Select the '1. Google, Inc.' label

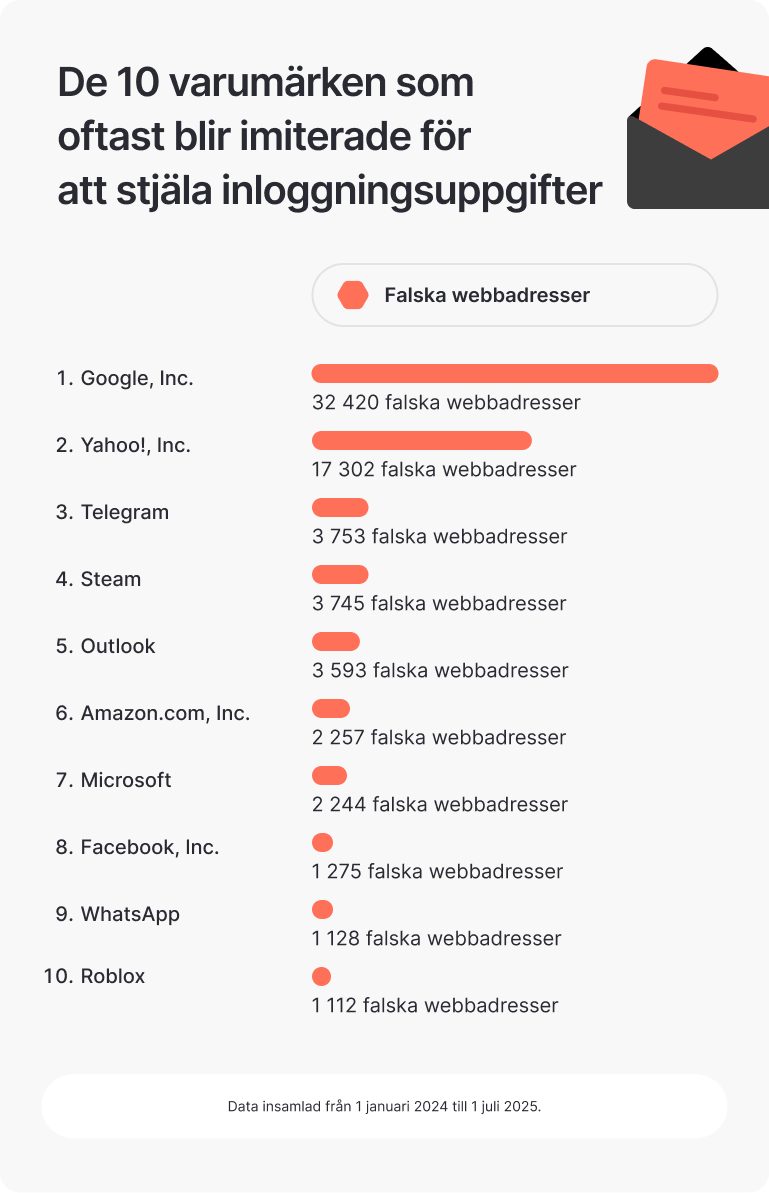point(125,379)
